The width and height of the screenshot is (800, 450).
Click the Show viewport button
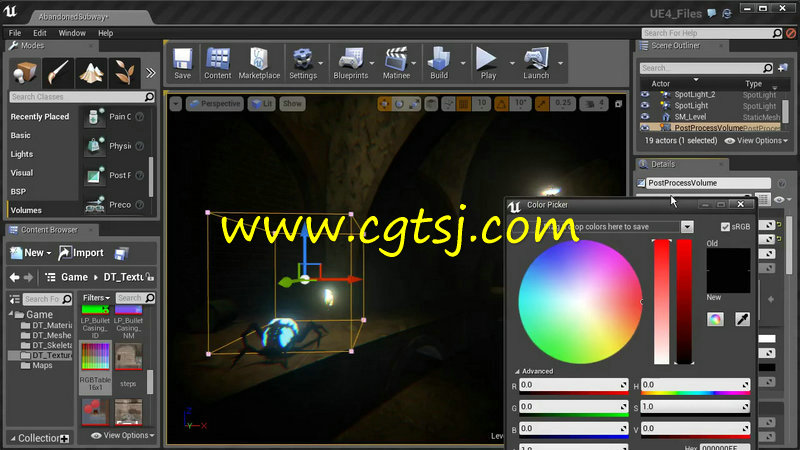292,104
